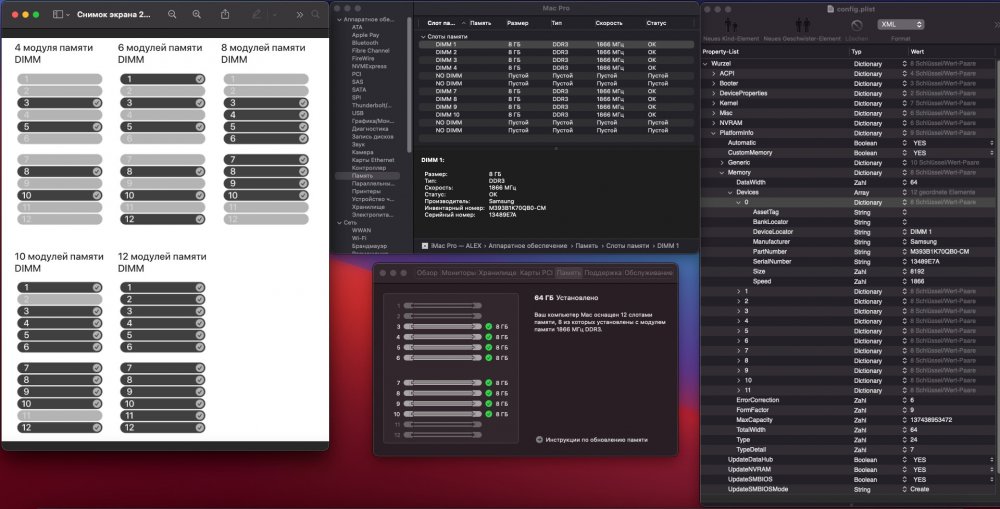
Task: Collapse the Слоты памяти group
Action: point(423,36)
